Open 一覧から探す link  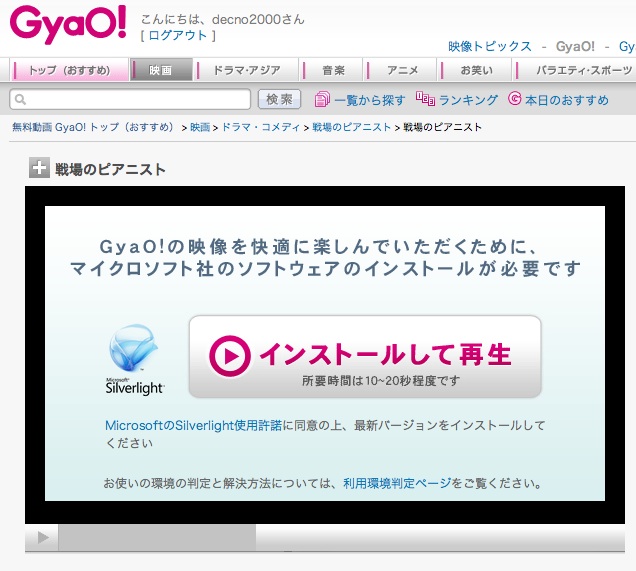(370, 100)
